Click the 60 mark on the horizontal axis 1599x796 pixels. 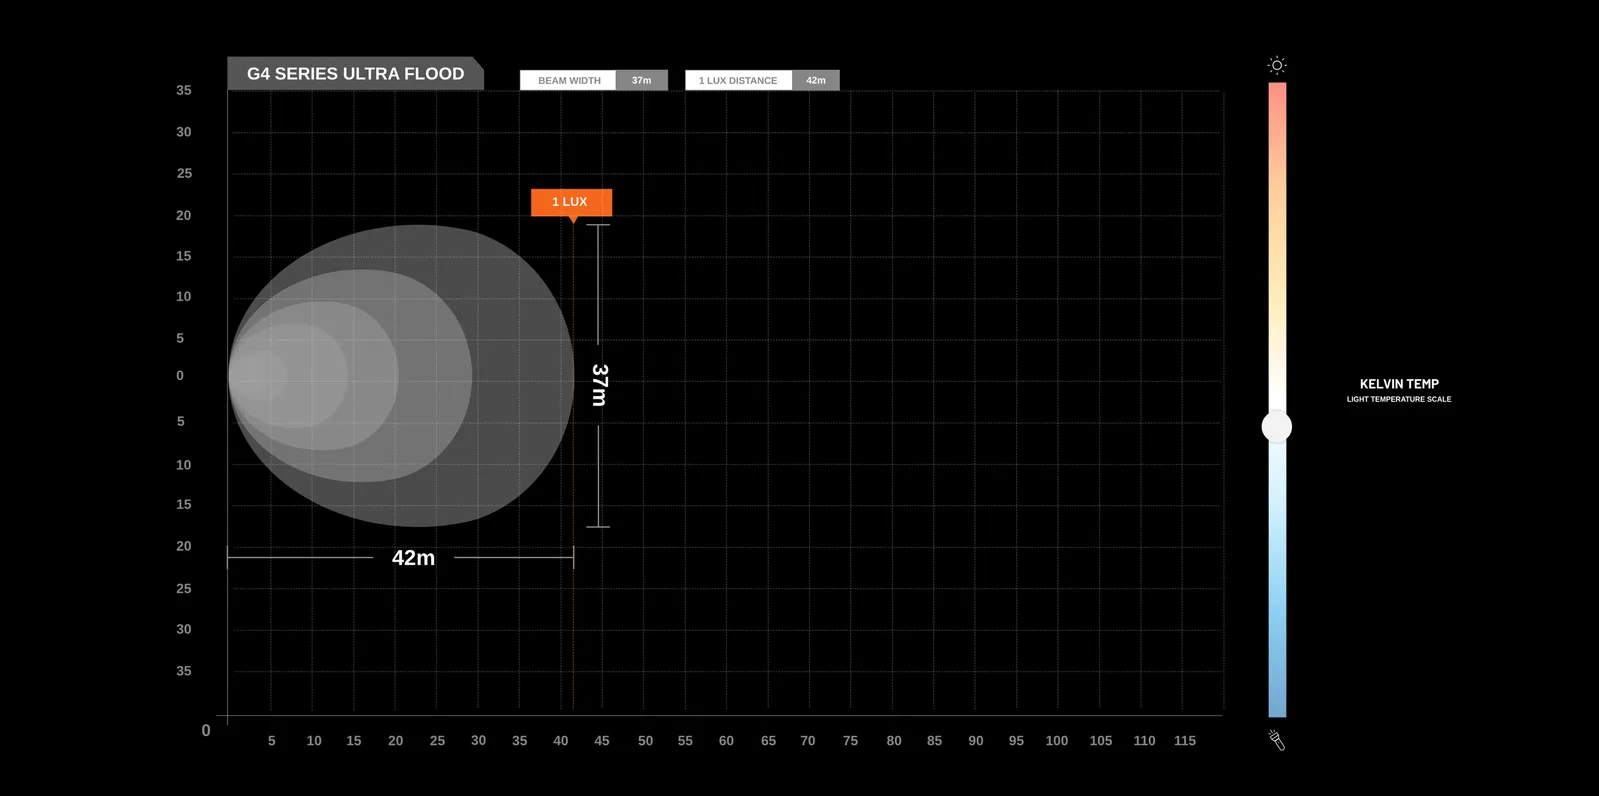pos(726,741)
